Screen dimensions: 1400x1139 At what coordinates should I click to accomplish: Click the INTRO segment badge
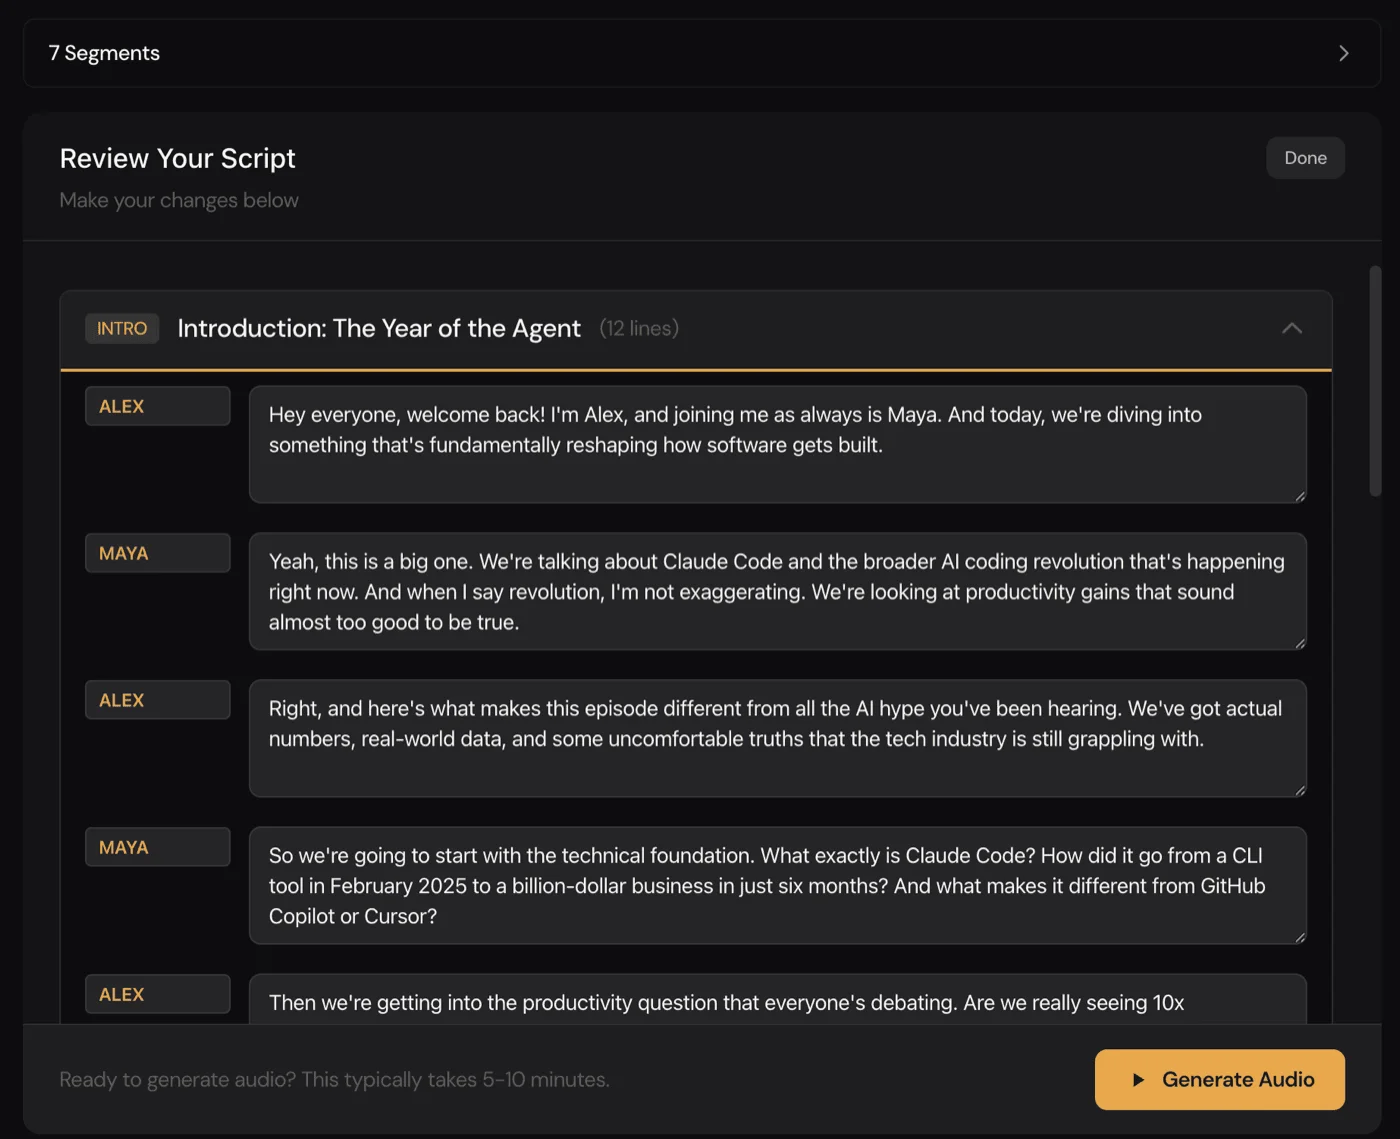pyautogui.click(x=122, y=328)
